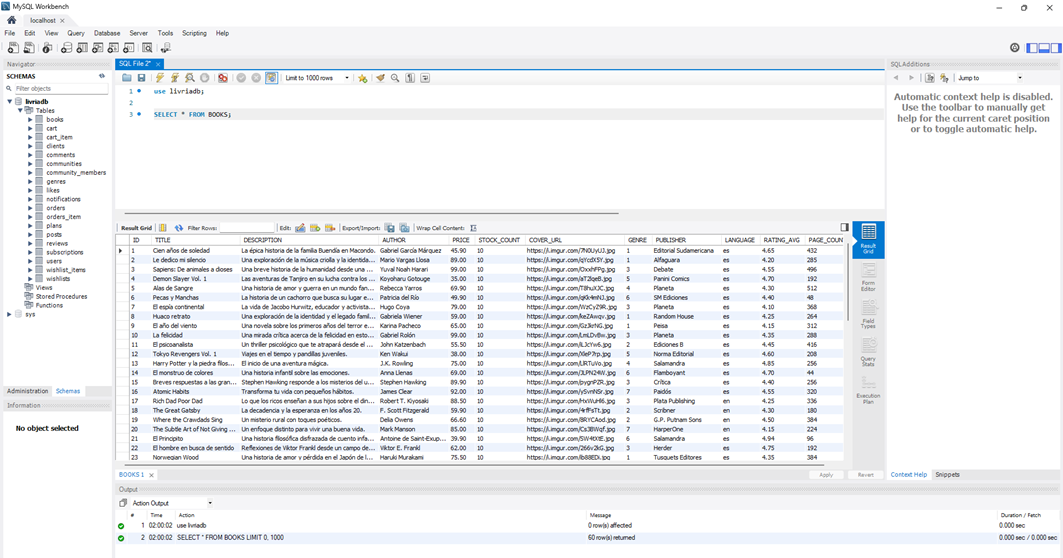Toggle automatic context help icon
This screenshot has height=558, width=1063.
[x=930, y=78]
